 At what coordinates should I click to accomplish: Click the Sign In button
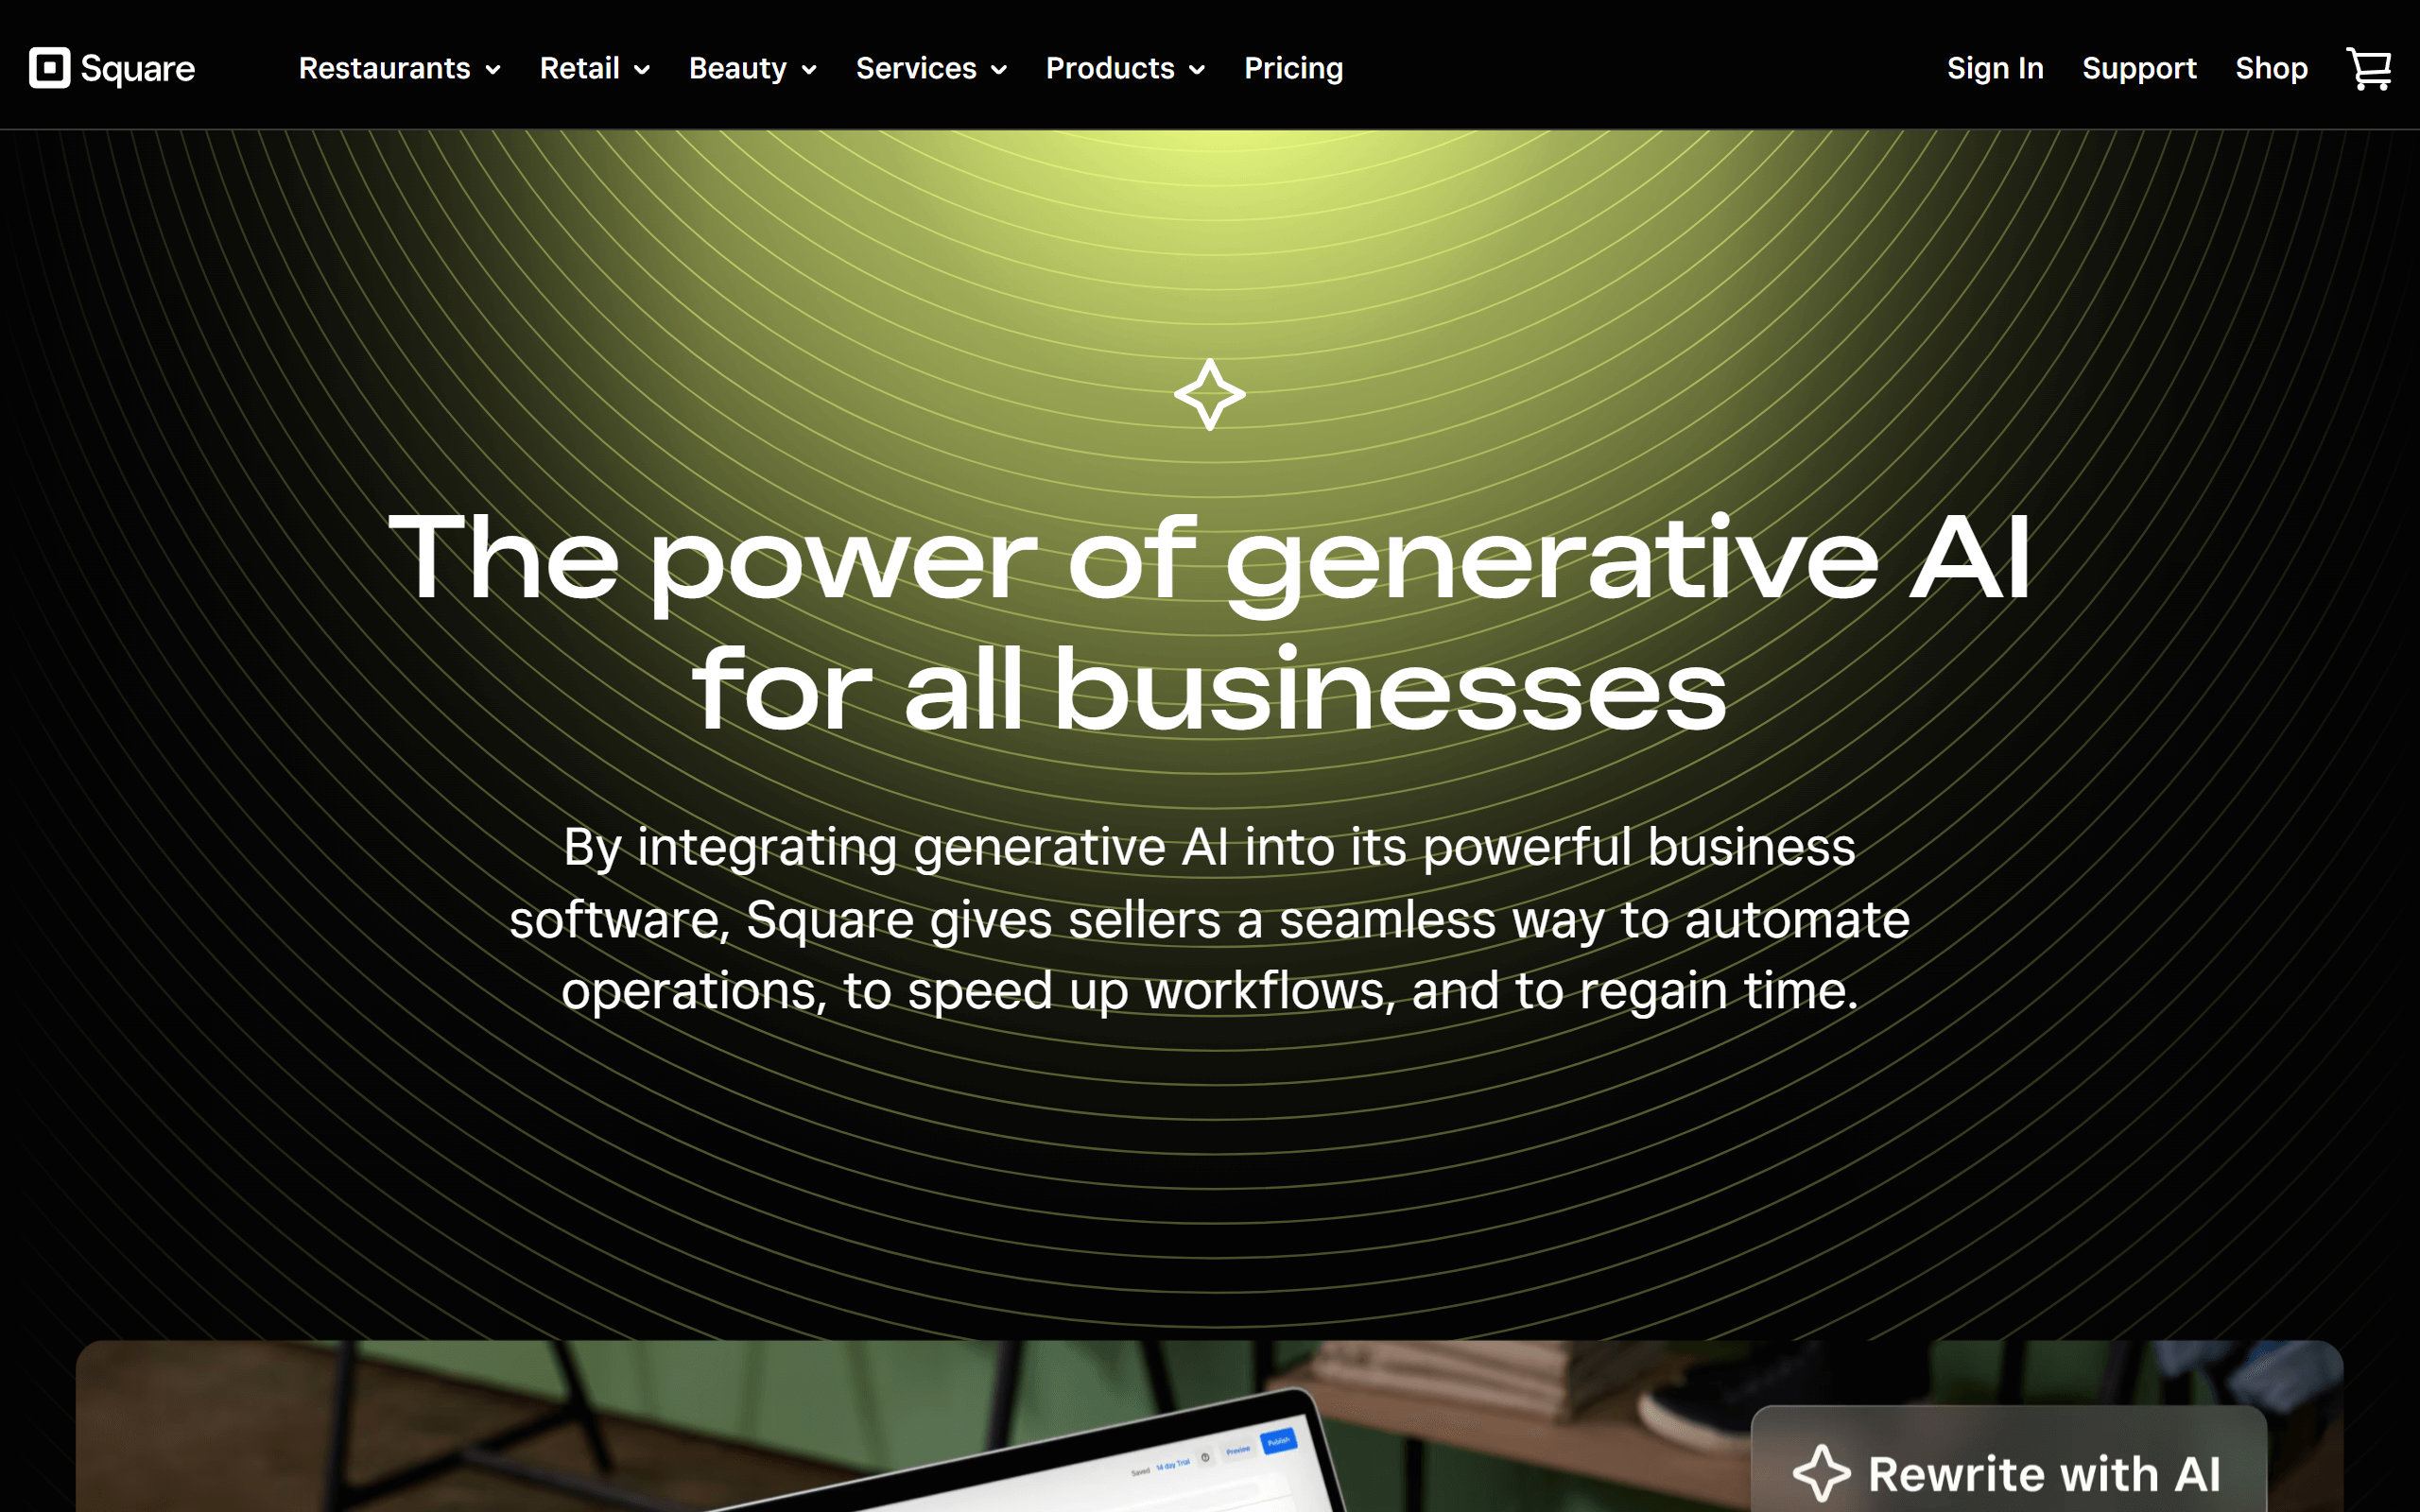click(1995, 68)
